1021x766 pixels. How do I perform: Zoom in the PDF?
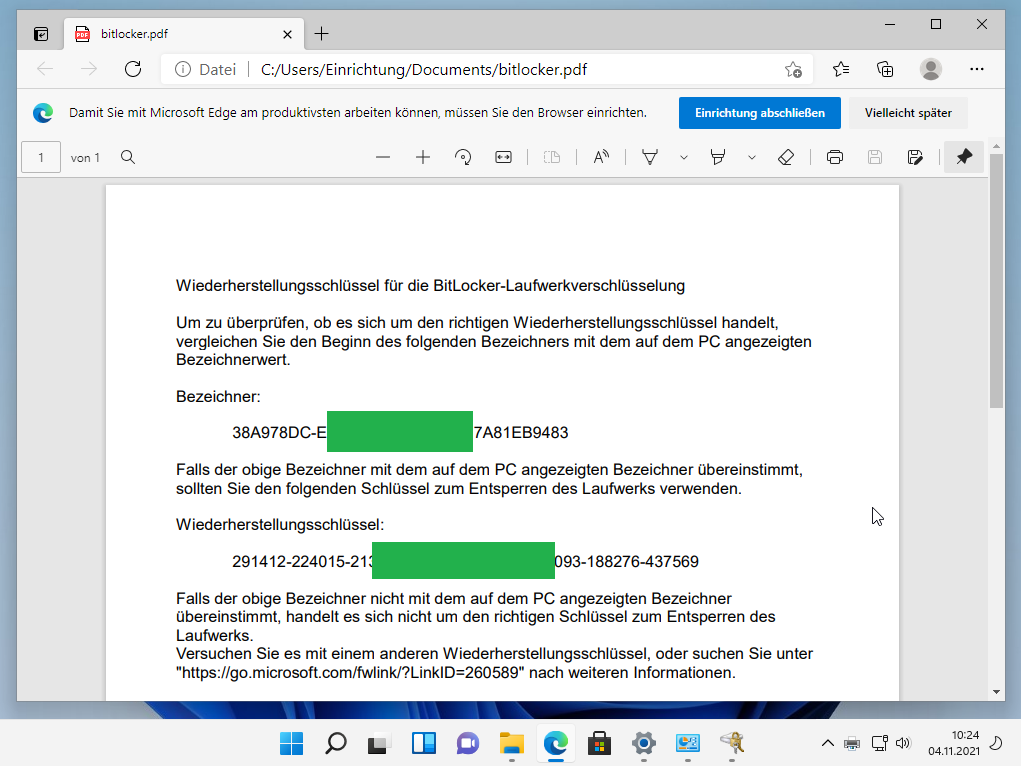pos(423,157)
